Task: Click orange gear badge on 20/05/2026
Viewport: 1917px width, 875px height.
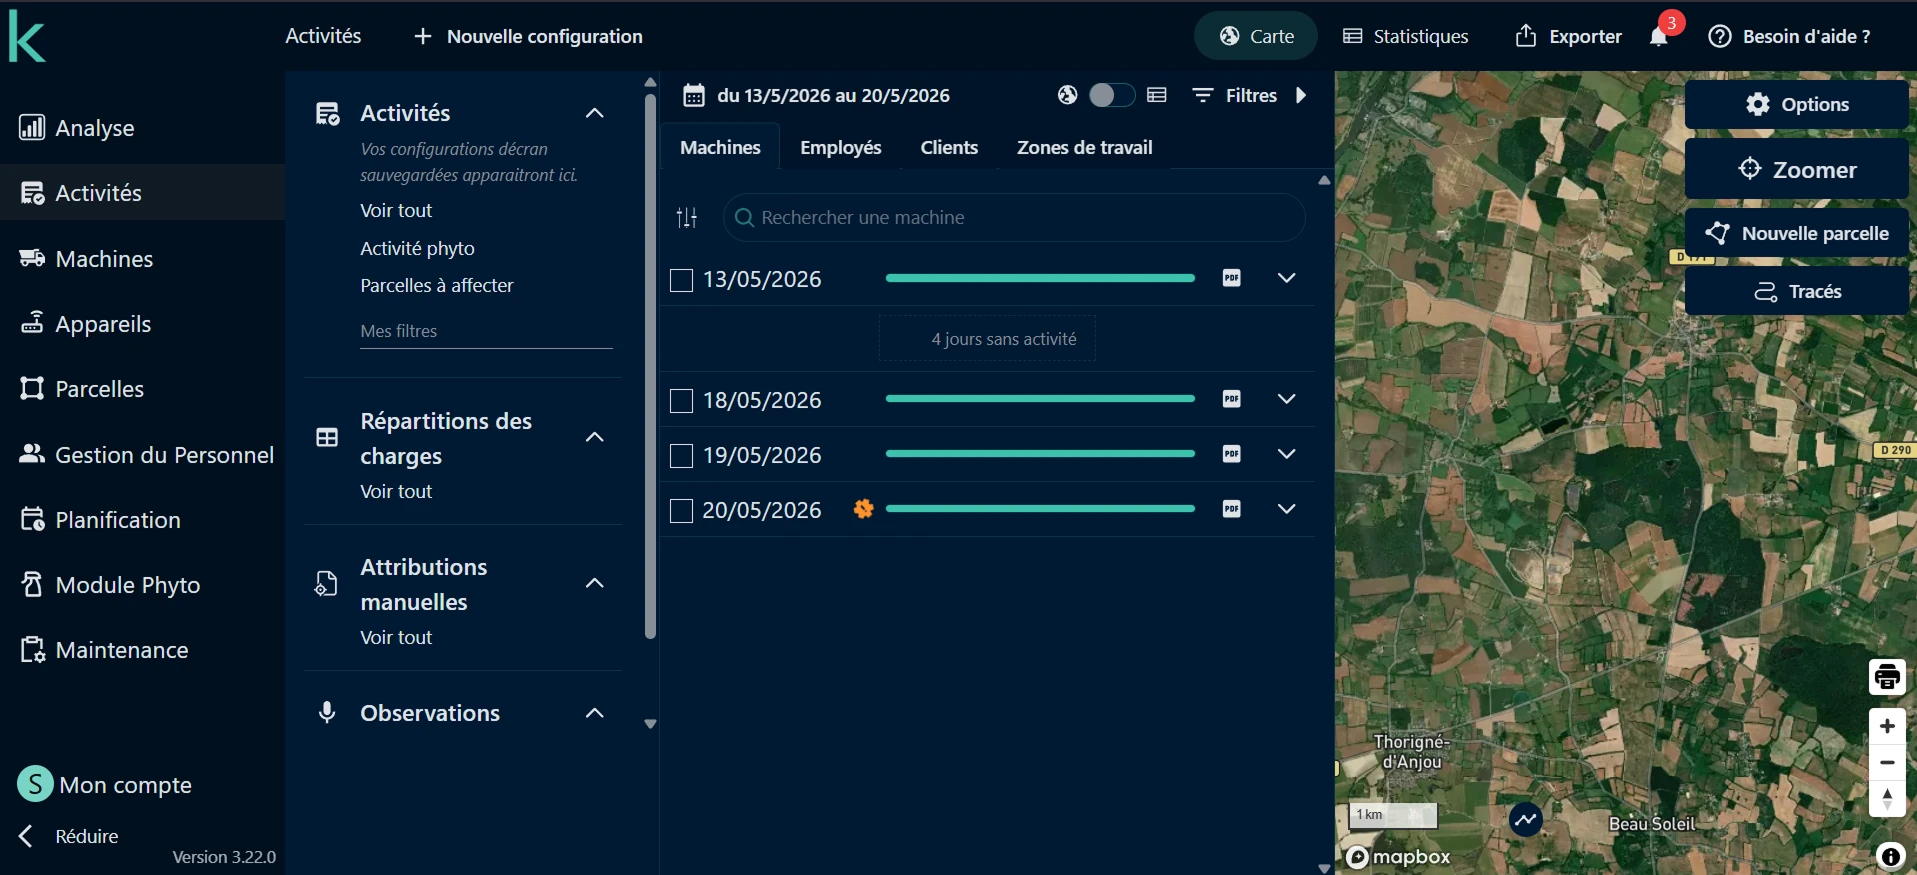Action: (x=863, y=509)
